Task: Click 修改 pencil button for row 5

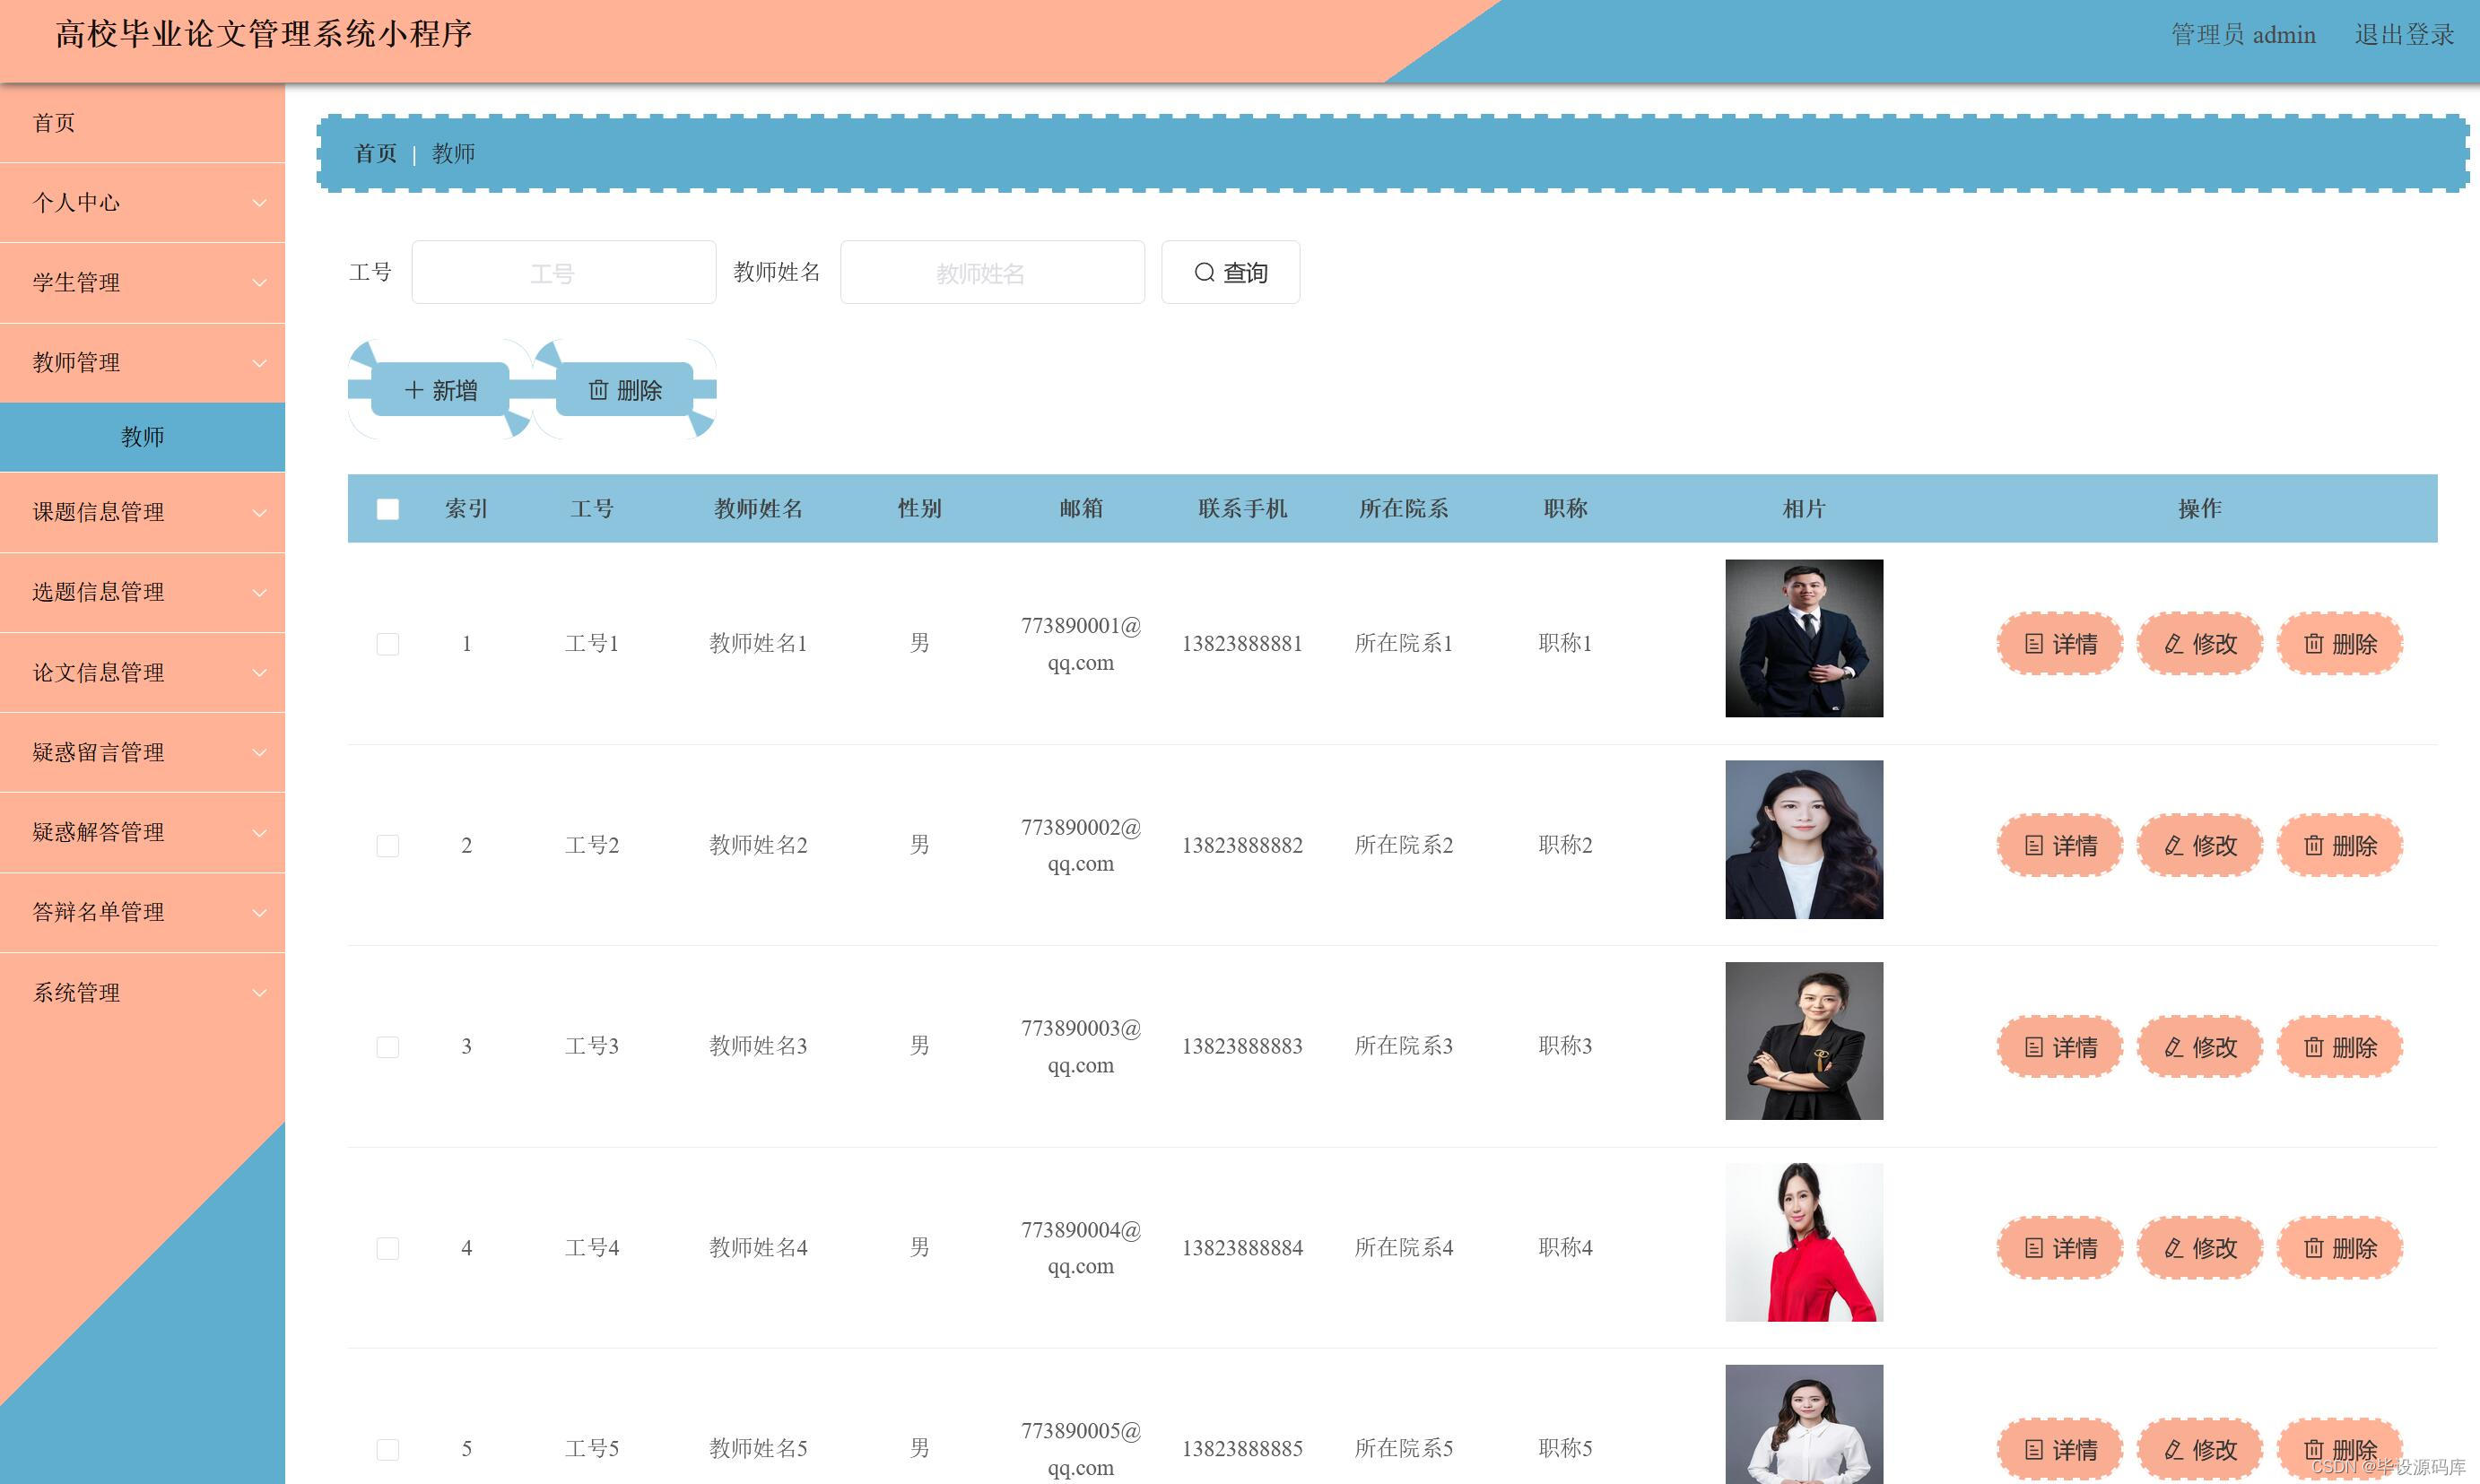Action: (2200, 1449)
